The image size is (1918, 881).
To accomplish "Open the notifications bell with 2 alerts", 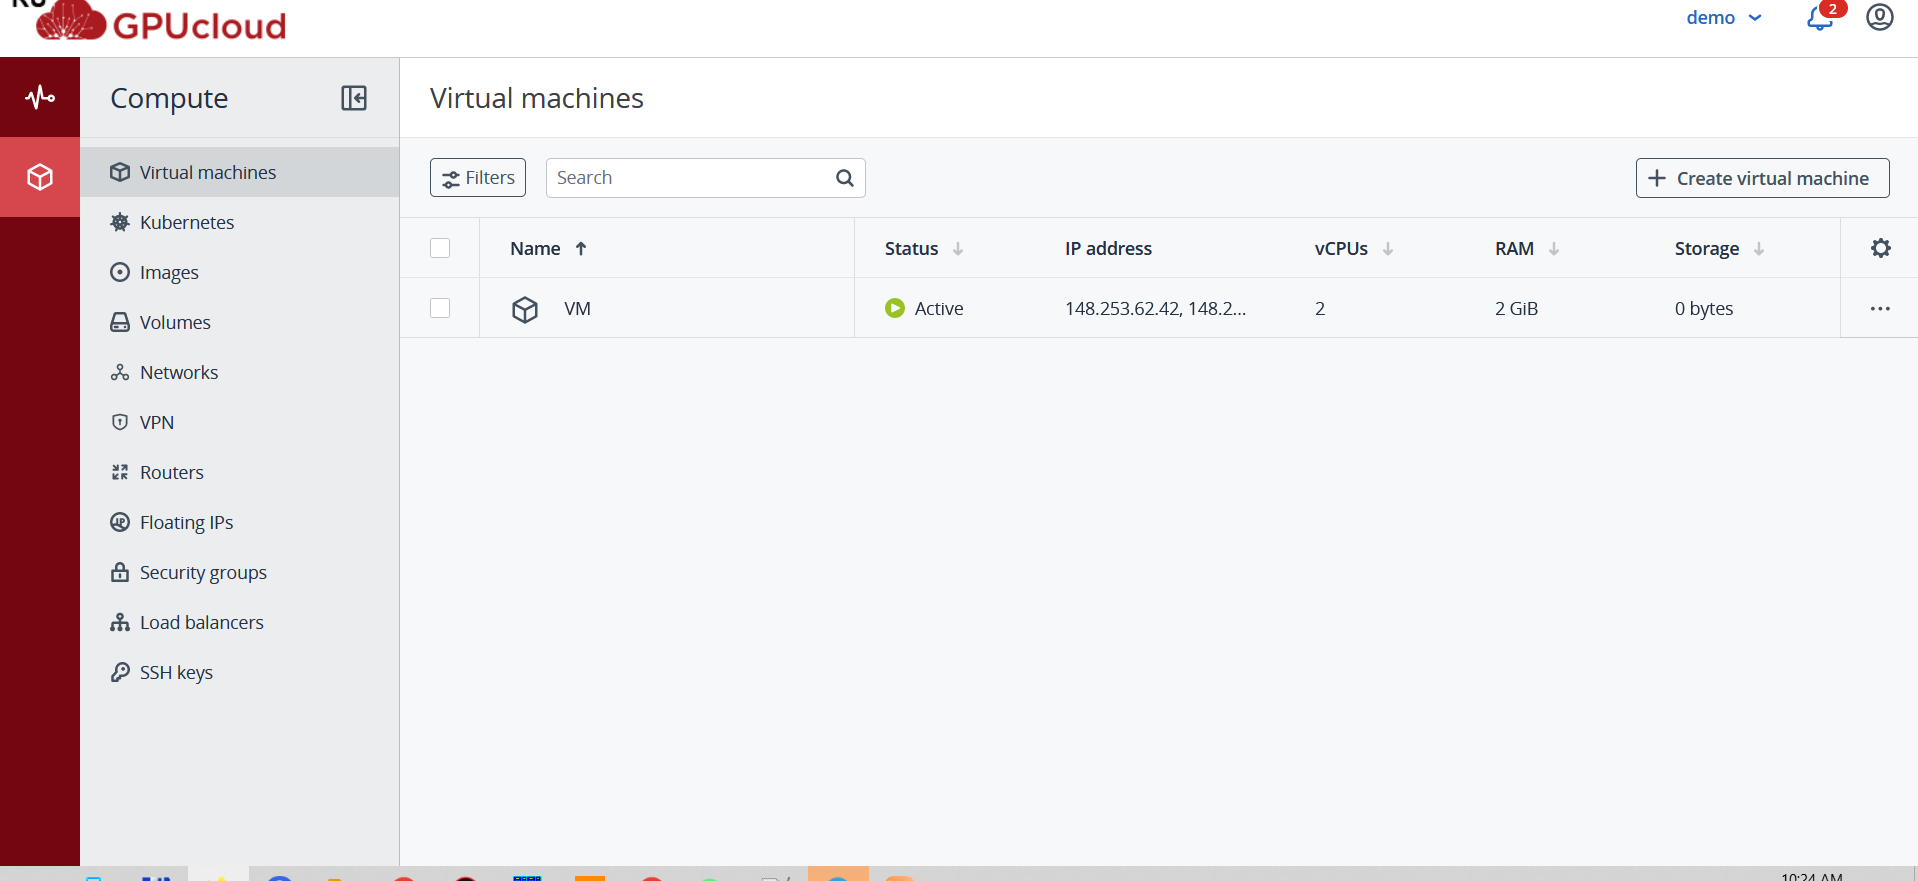I will pos(1822,16).
